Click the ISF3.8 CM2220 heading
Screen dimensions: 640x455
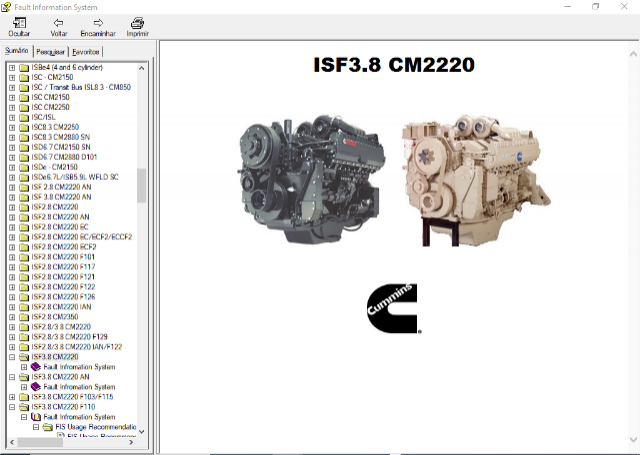394,64
